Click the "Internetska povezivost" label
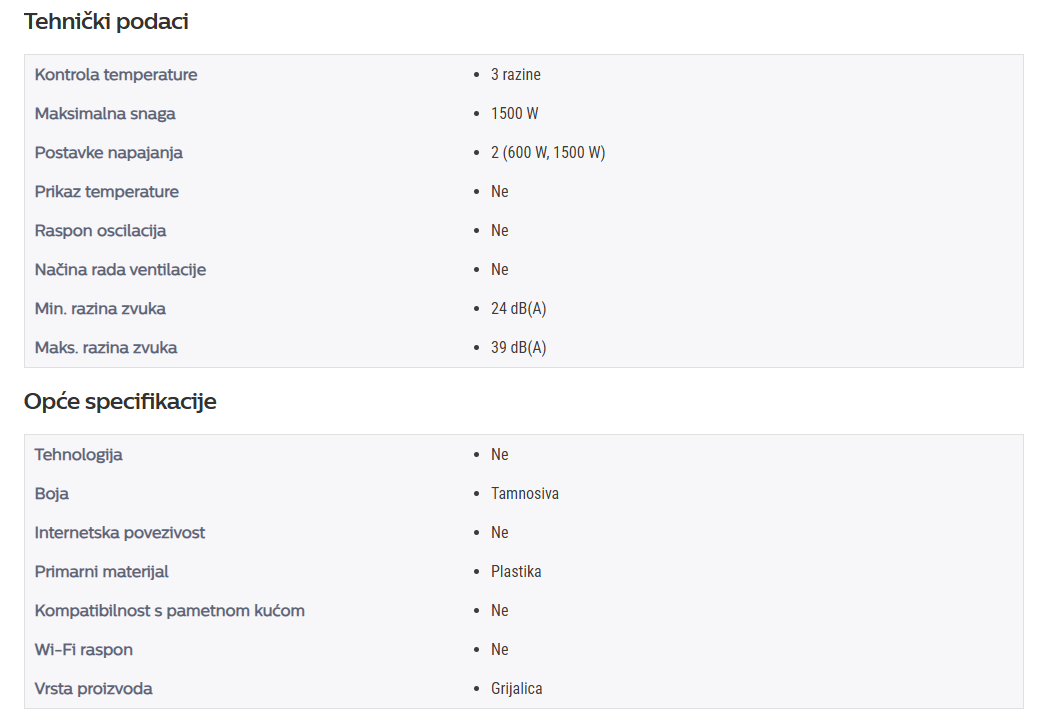Viewport: 1048px width, 728px height. click(x=120, y=533)
